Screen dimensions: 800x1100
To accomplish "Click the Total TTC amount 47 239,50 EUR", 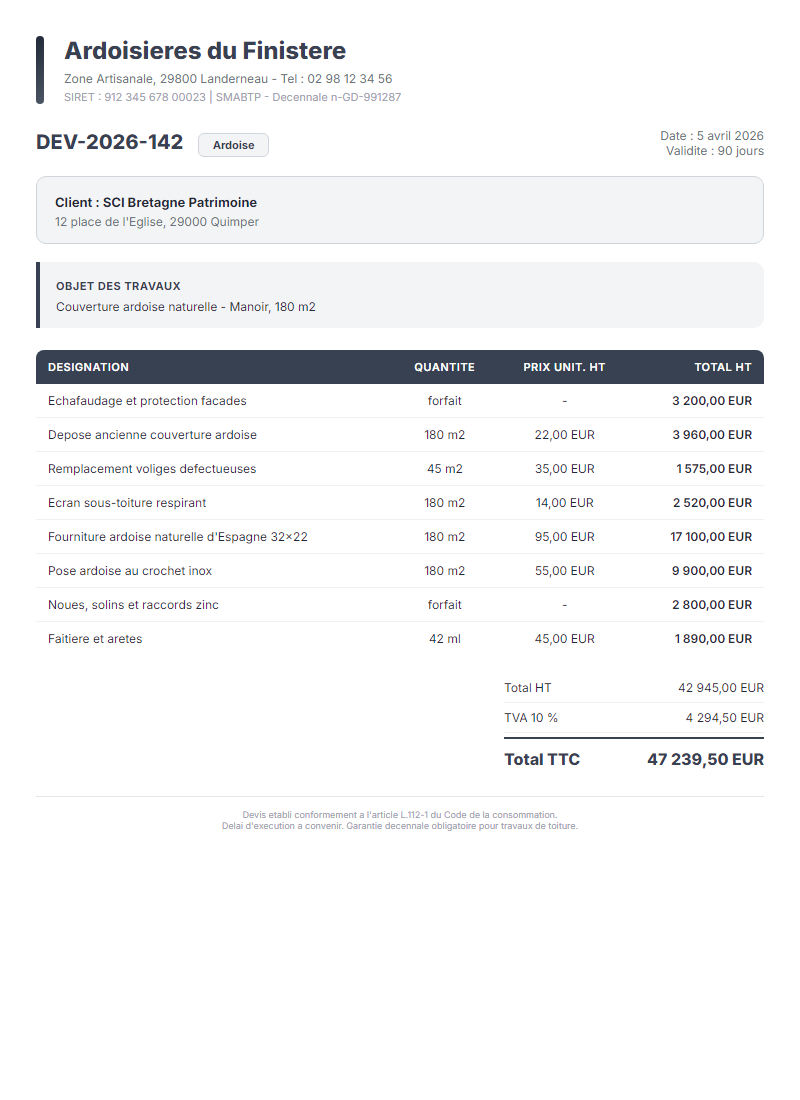I will click(705, 760).
